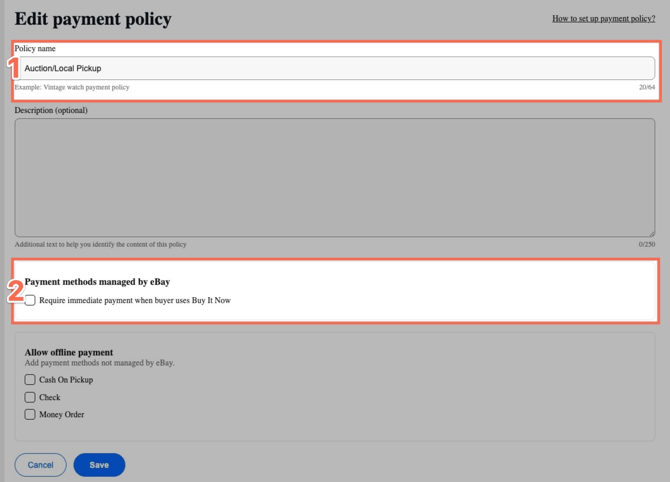
Task: Click the 'Payment methods managed by eBay' heading
Action: point(97,282)
